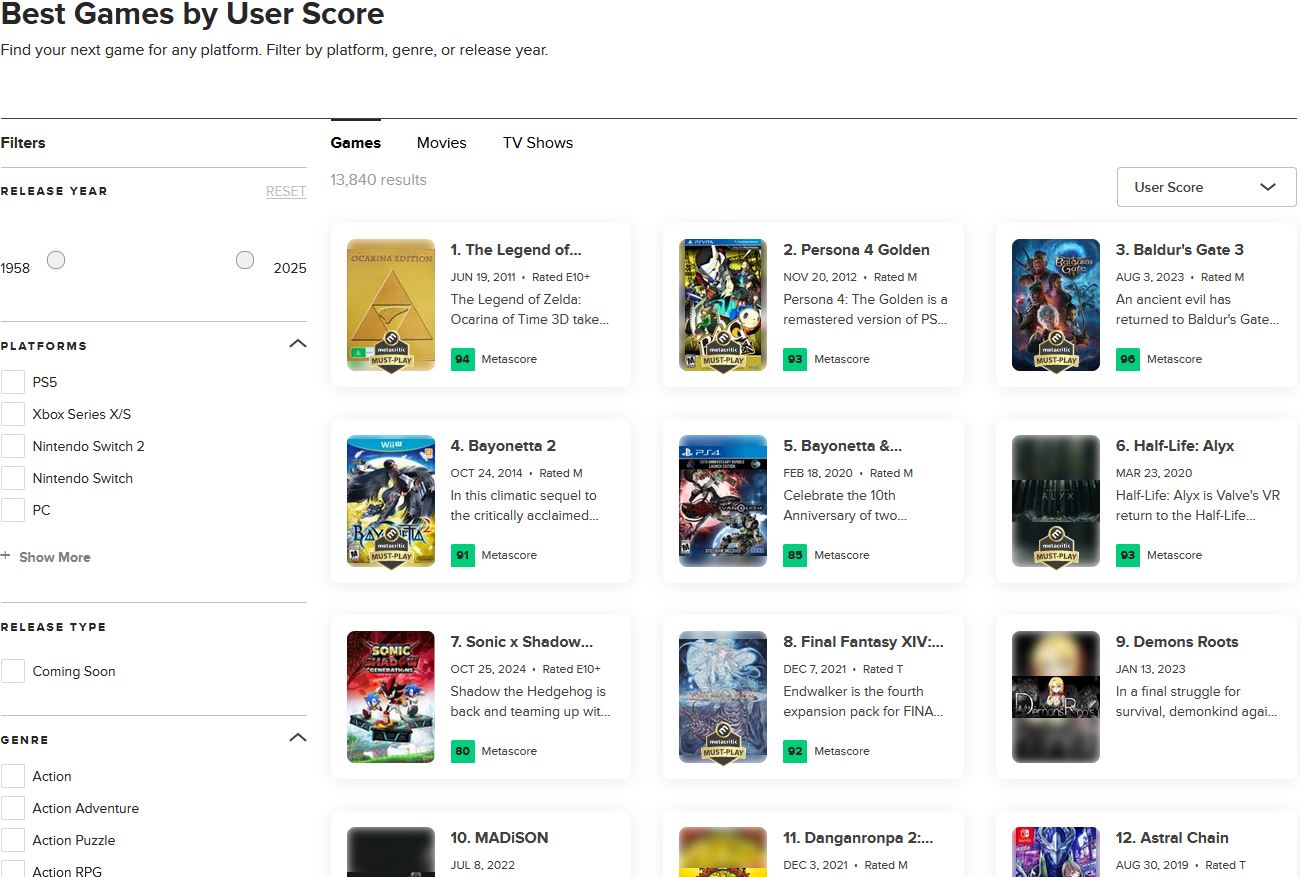
Task: Click the Persona 4 Golden Metascore badge
Action: pyautogui.click(x=795, y=359)
